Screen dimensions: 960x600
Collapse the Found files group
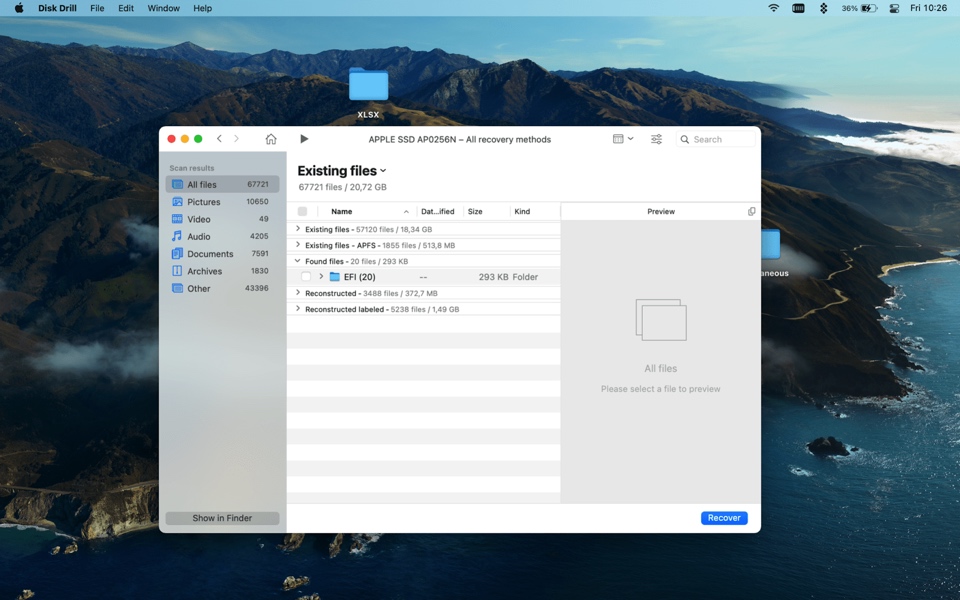point(298,261)
